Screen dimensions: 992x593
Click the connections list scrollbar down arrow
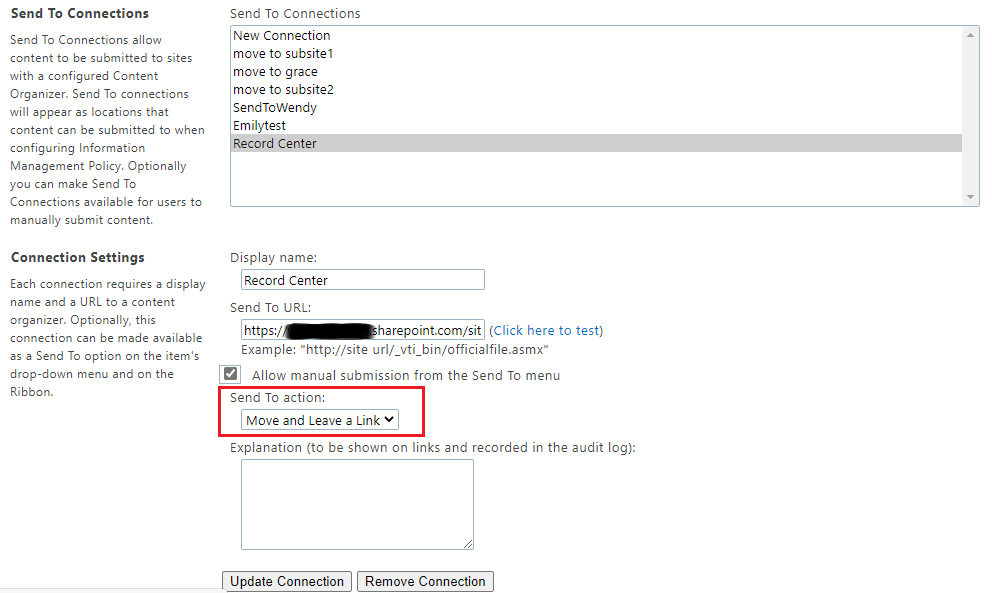(971, 197)
